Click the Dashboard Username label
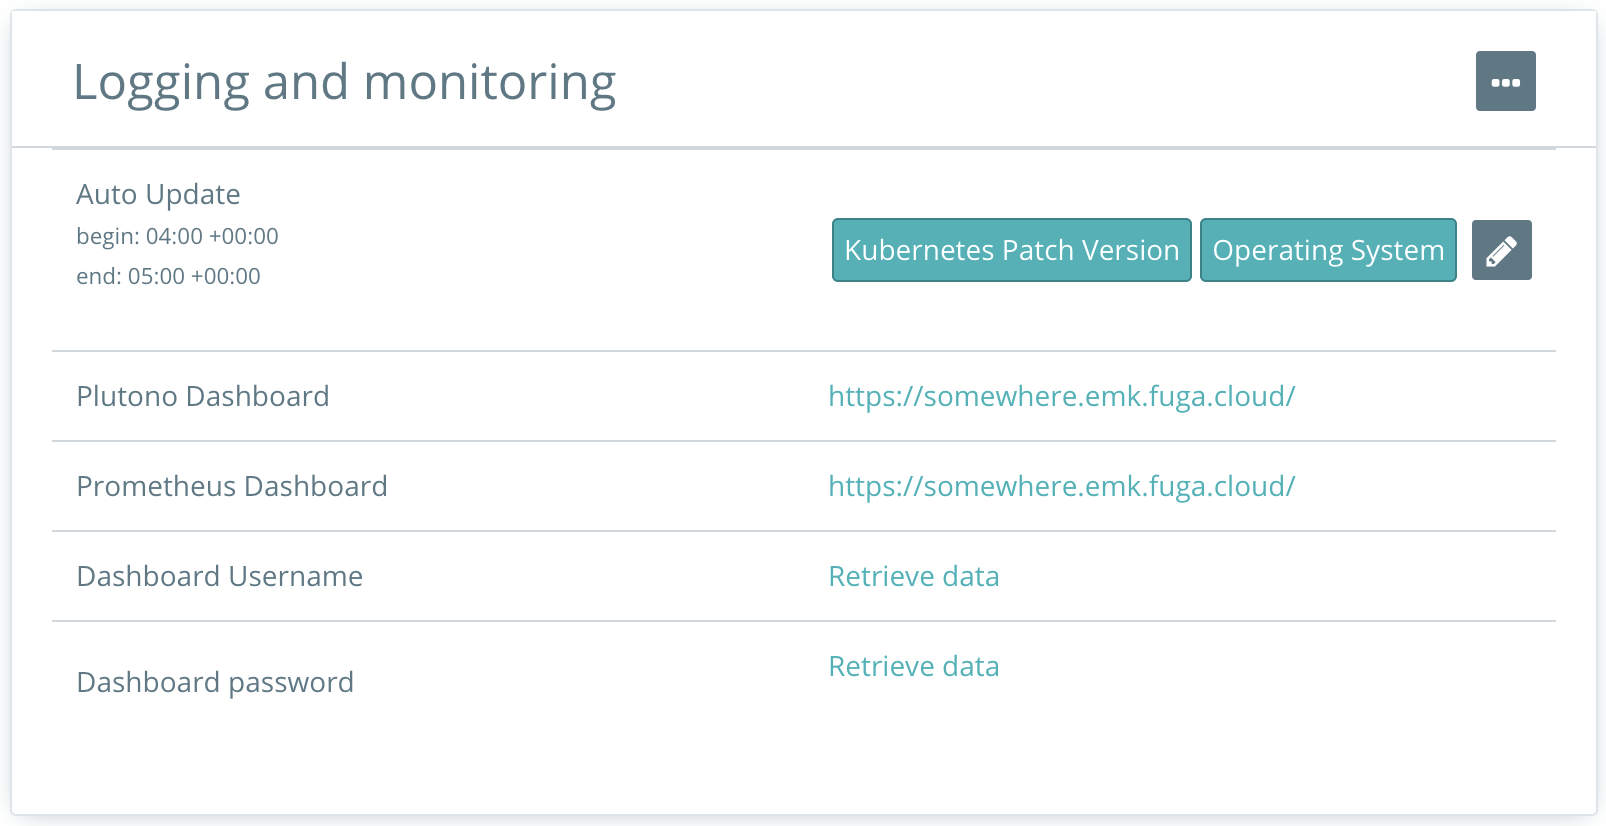The width and height of the screenshot is (1606, 826). [220, 576]
